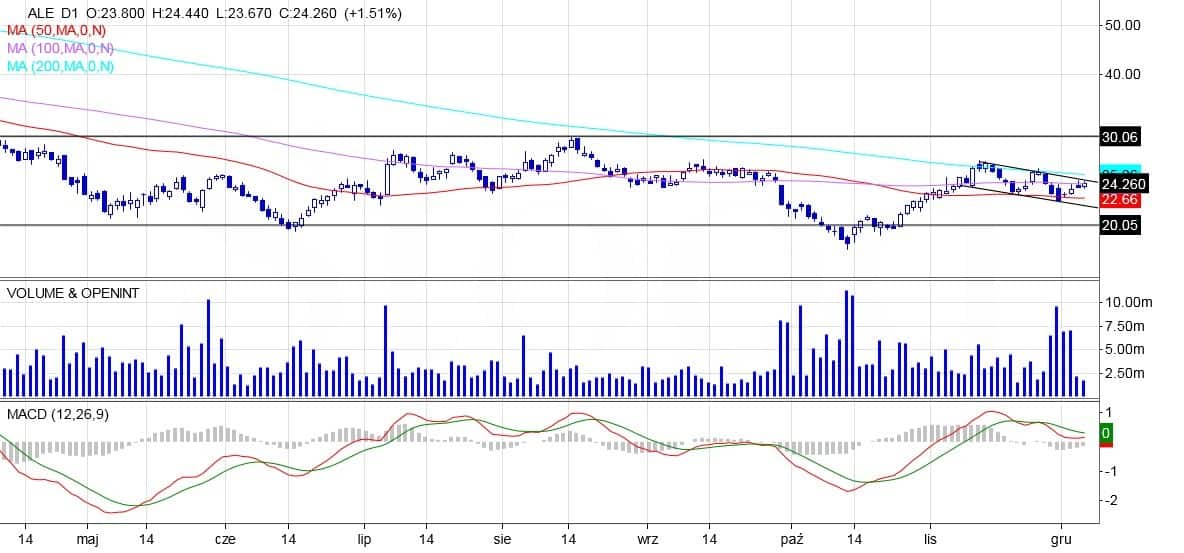
Task: Click the 'wrz' month on time axis
Action: [648, 539]
